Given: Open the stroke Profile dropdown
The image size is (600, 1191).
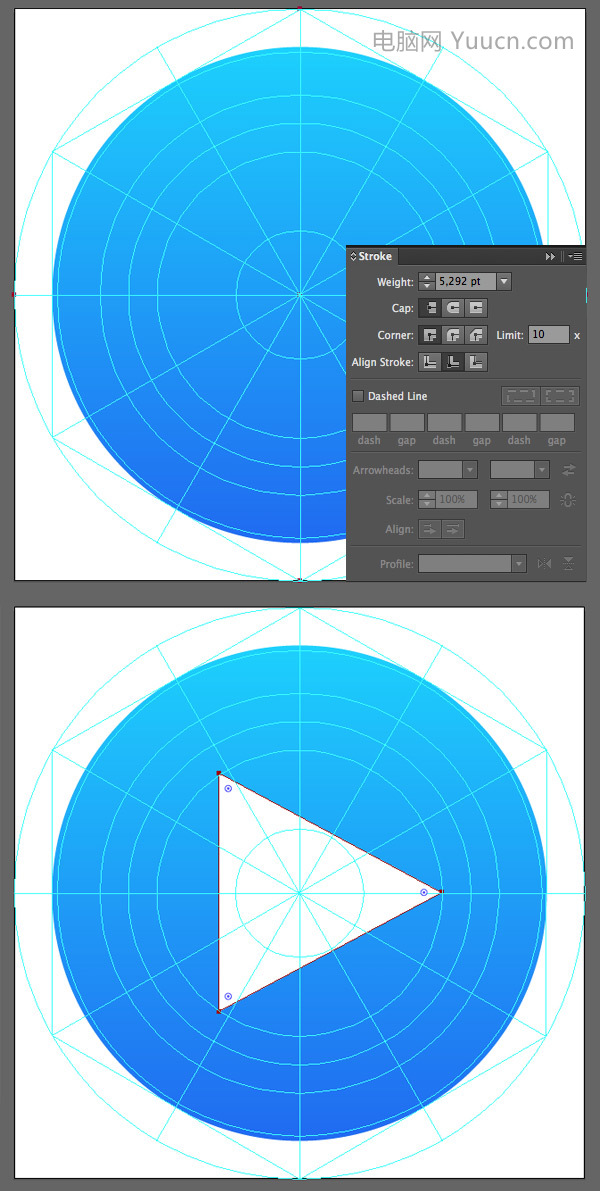Looking at the screenshot, I should pyautogui.click(x=519, y=564).
